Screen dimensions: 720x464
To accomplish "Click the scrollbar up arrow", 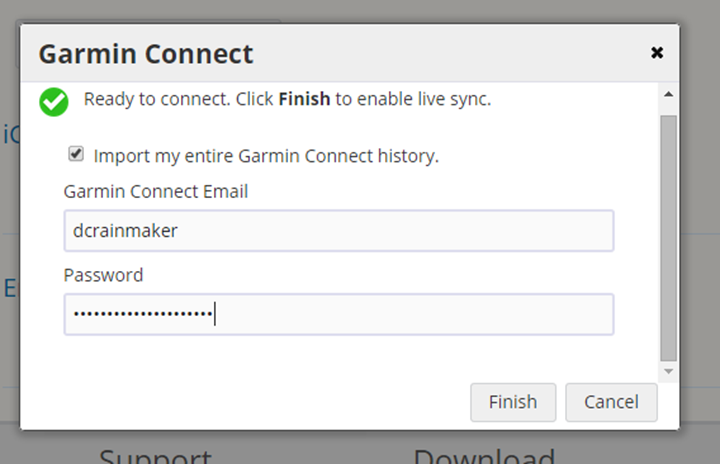I will [669, 94].
